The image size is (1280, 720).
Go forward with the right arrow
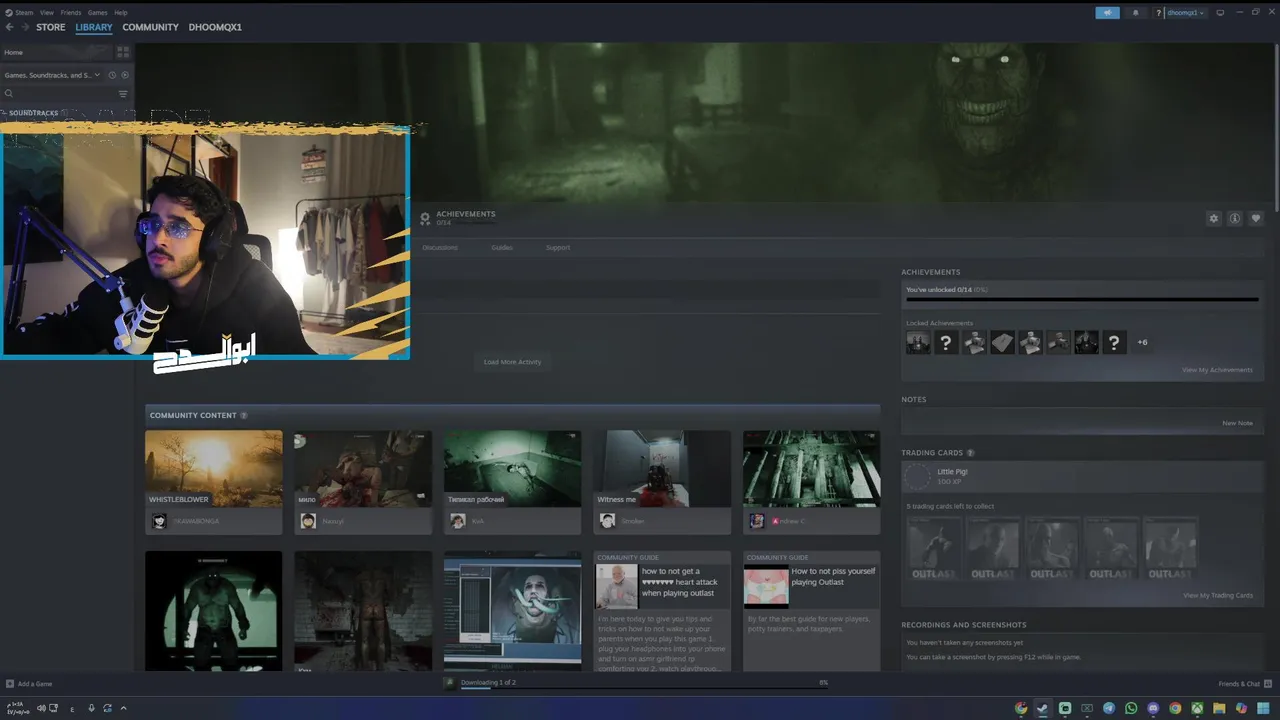tap(25, 27)
